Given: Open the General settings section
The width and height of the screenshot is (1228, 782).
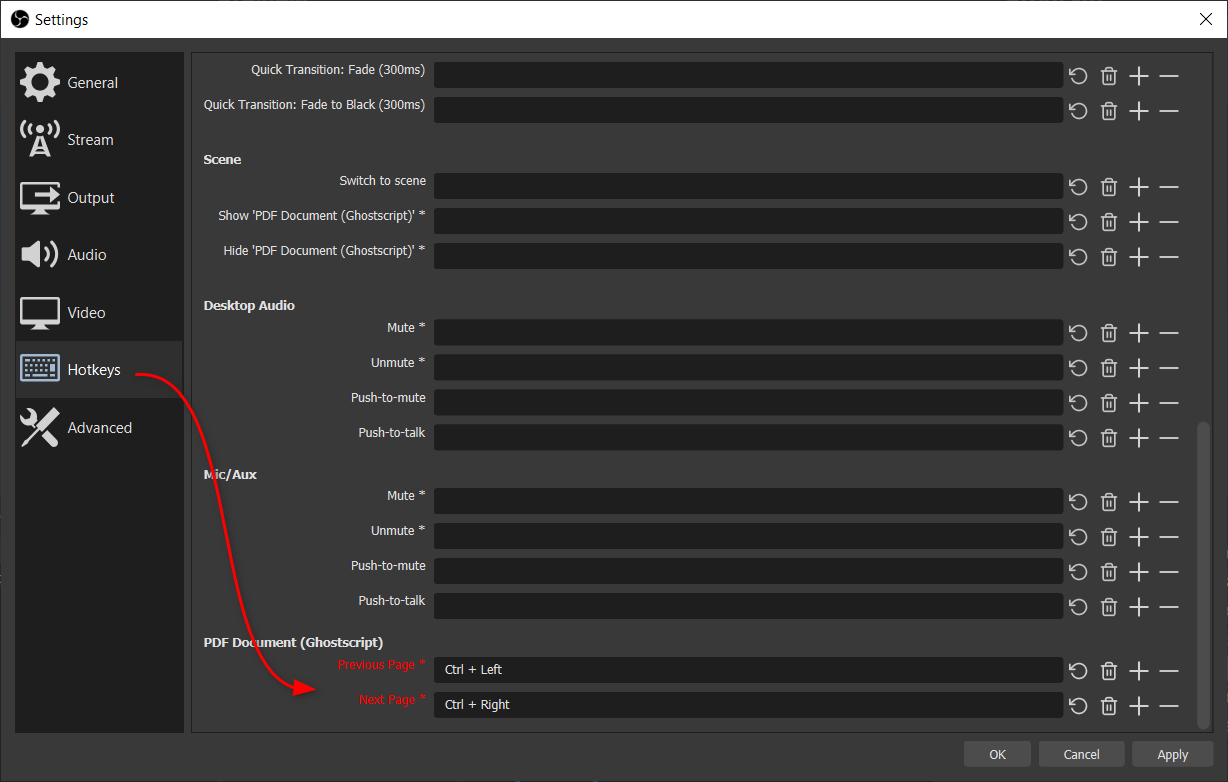Looking at the screenshot, I should click(x=91, y=82).
